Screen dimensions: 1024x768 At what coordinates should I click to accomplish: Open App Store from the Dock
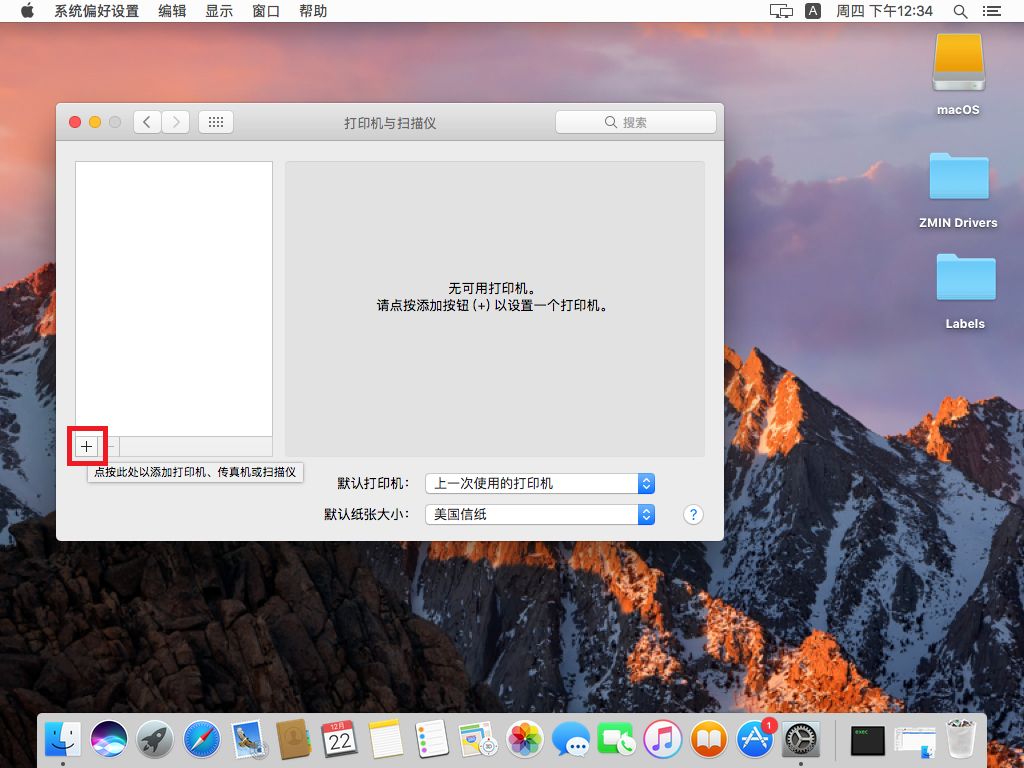[x=755, y=739]
